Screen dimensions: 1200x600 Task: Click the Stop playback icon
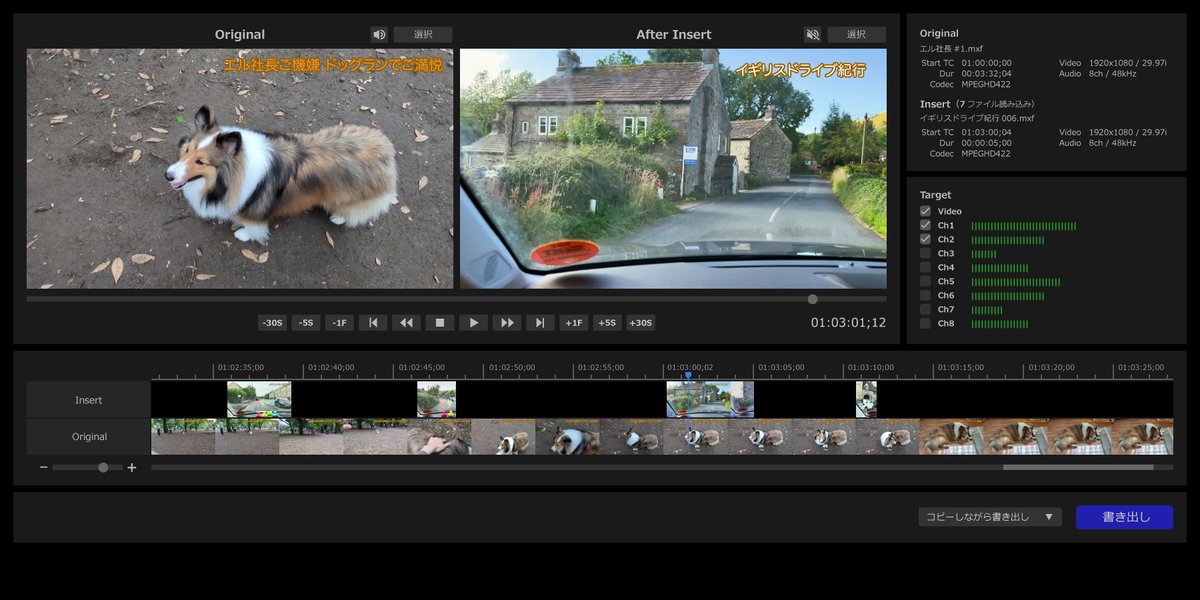coord(440,322)
